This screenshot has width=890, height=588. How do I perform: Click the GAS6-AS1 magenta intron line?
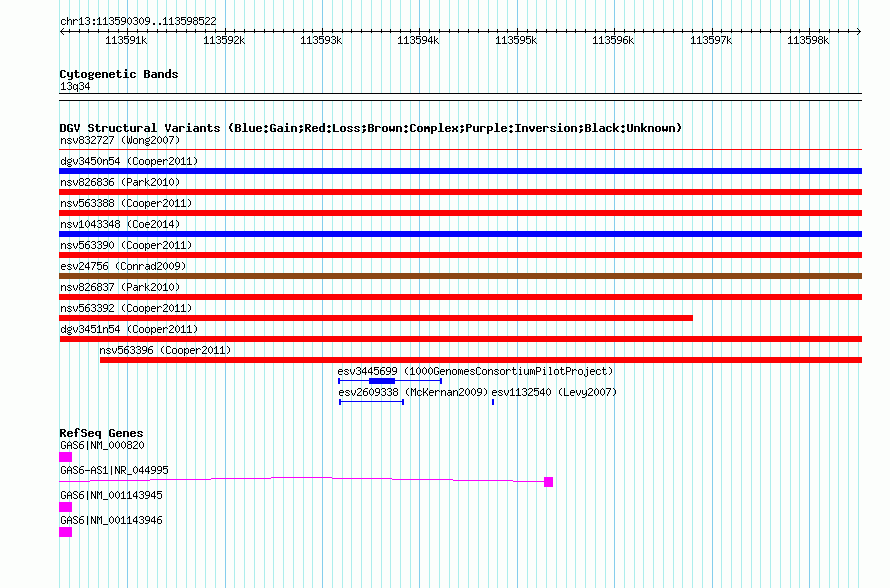point(301,480)
